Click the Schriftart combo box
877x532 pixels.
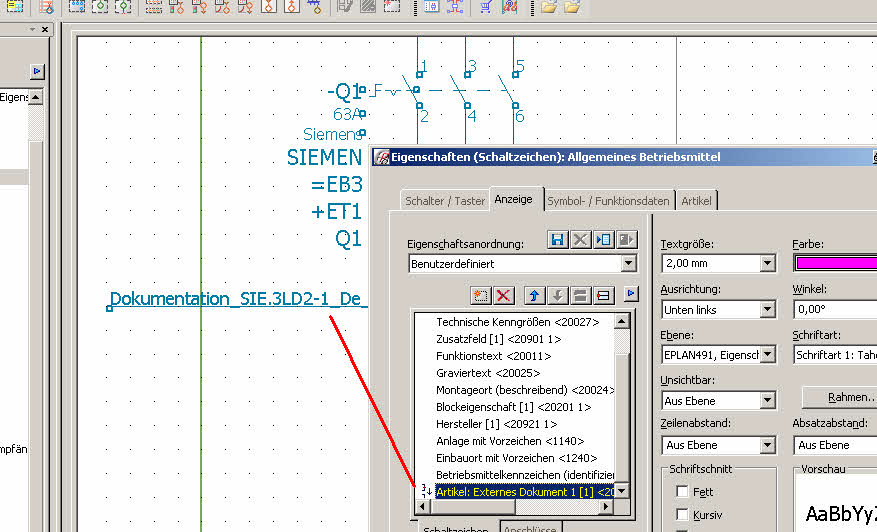pyautogui.click(x=835, y=355)
